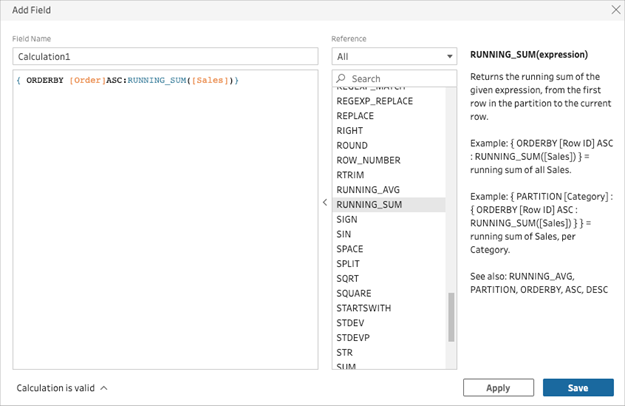Close the Add Field dialog
Screen dimensions: 625x406
pos(615,10)
